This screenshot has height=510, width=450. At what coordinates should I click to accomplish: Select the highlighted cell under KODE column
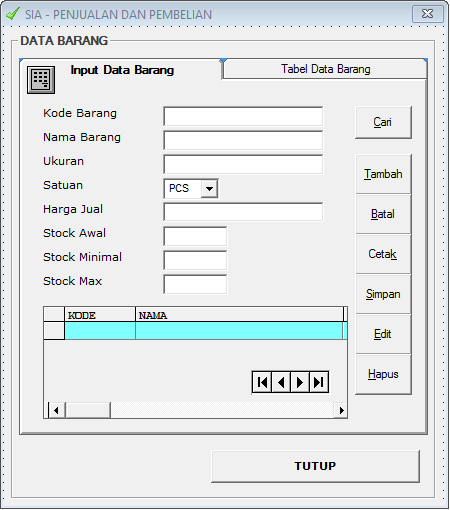[100, 331]
